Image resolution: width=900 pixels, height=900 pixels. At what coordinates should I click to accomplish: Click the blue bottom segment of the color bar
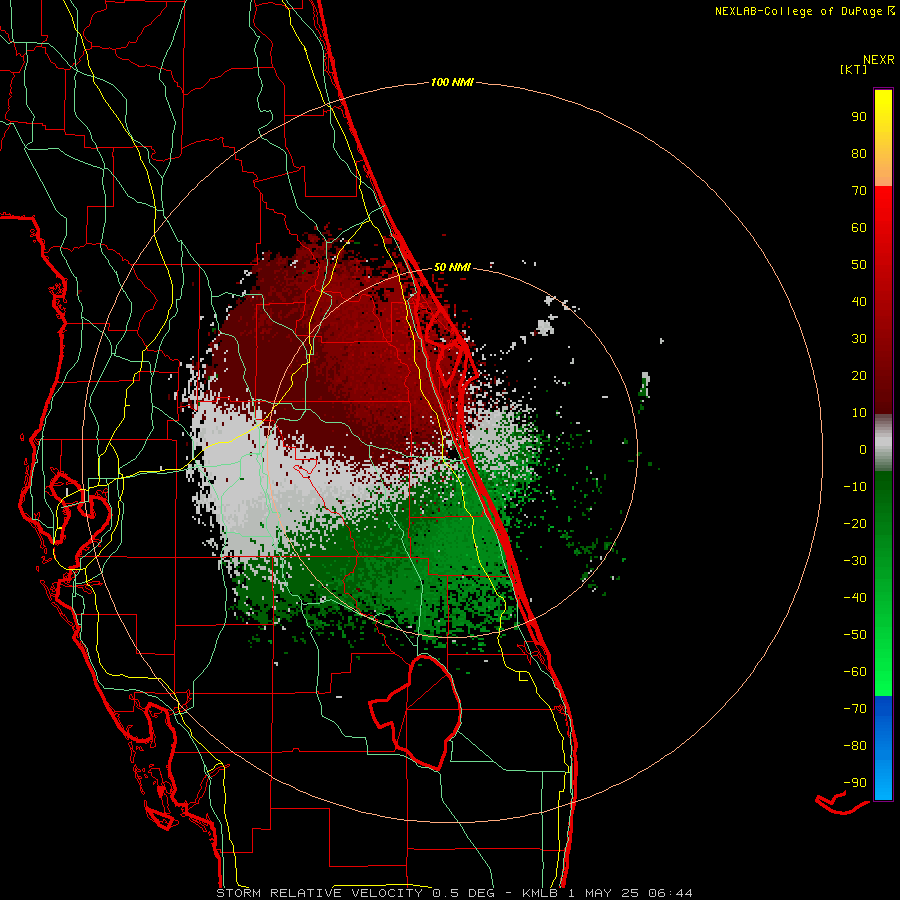(883, 748)
